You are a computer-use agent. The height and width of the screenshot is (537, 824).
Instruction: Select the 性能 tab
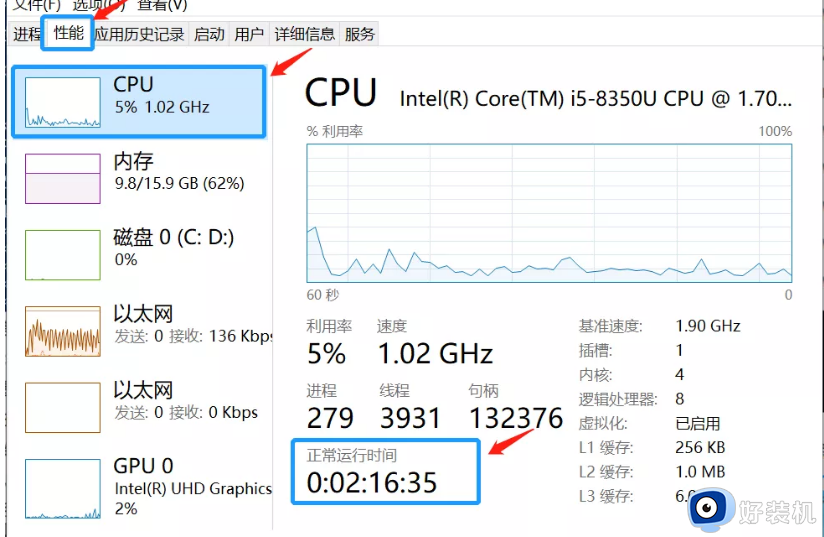pyautogui.click(x=69, y=33)
